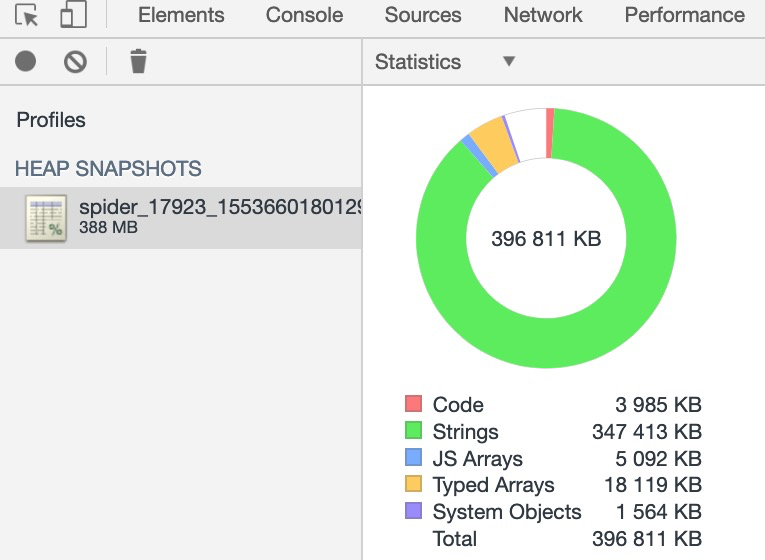This screenshot has height=560, width=765.
Task: Click the clear all profiles icon
Action: click(x=75, y=62)
